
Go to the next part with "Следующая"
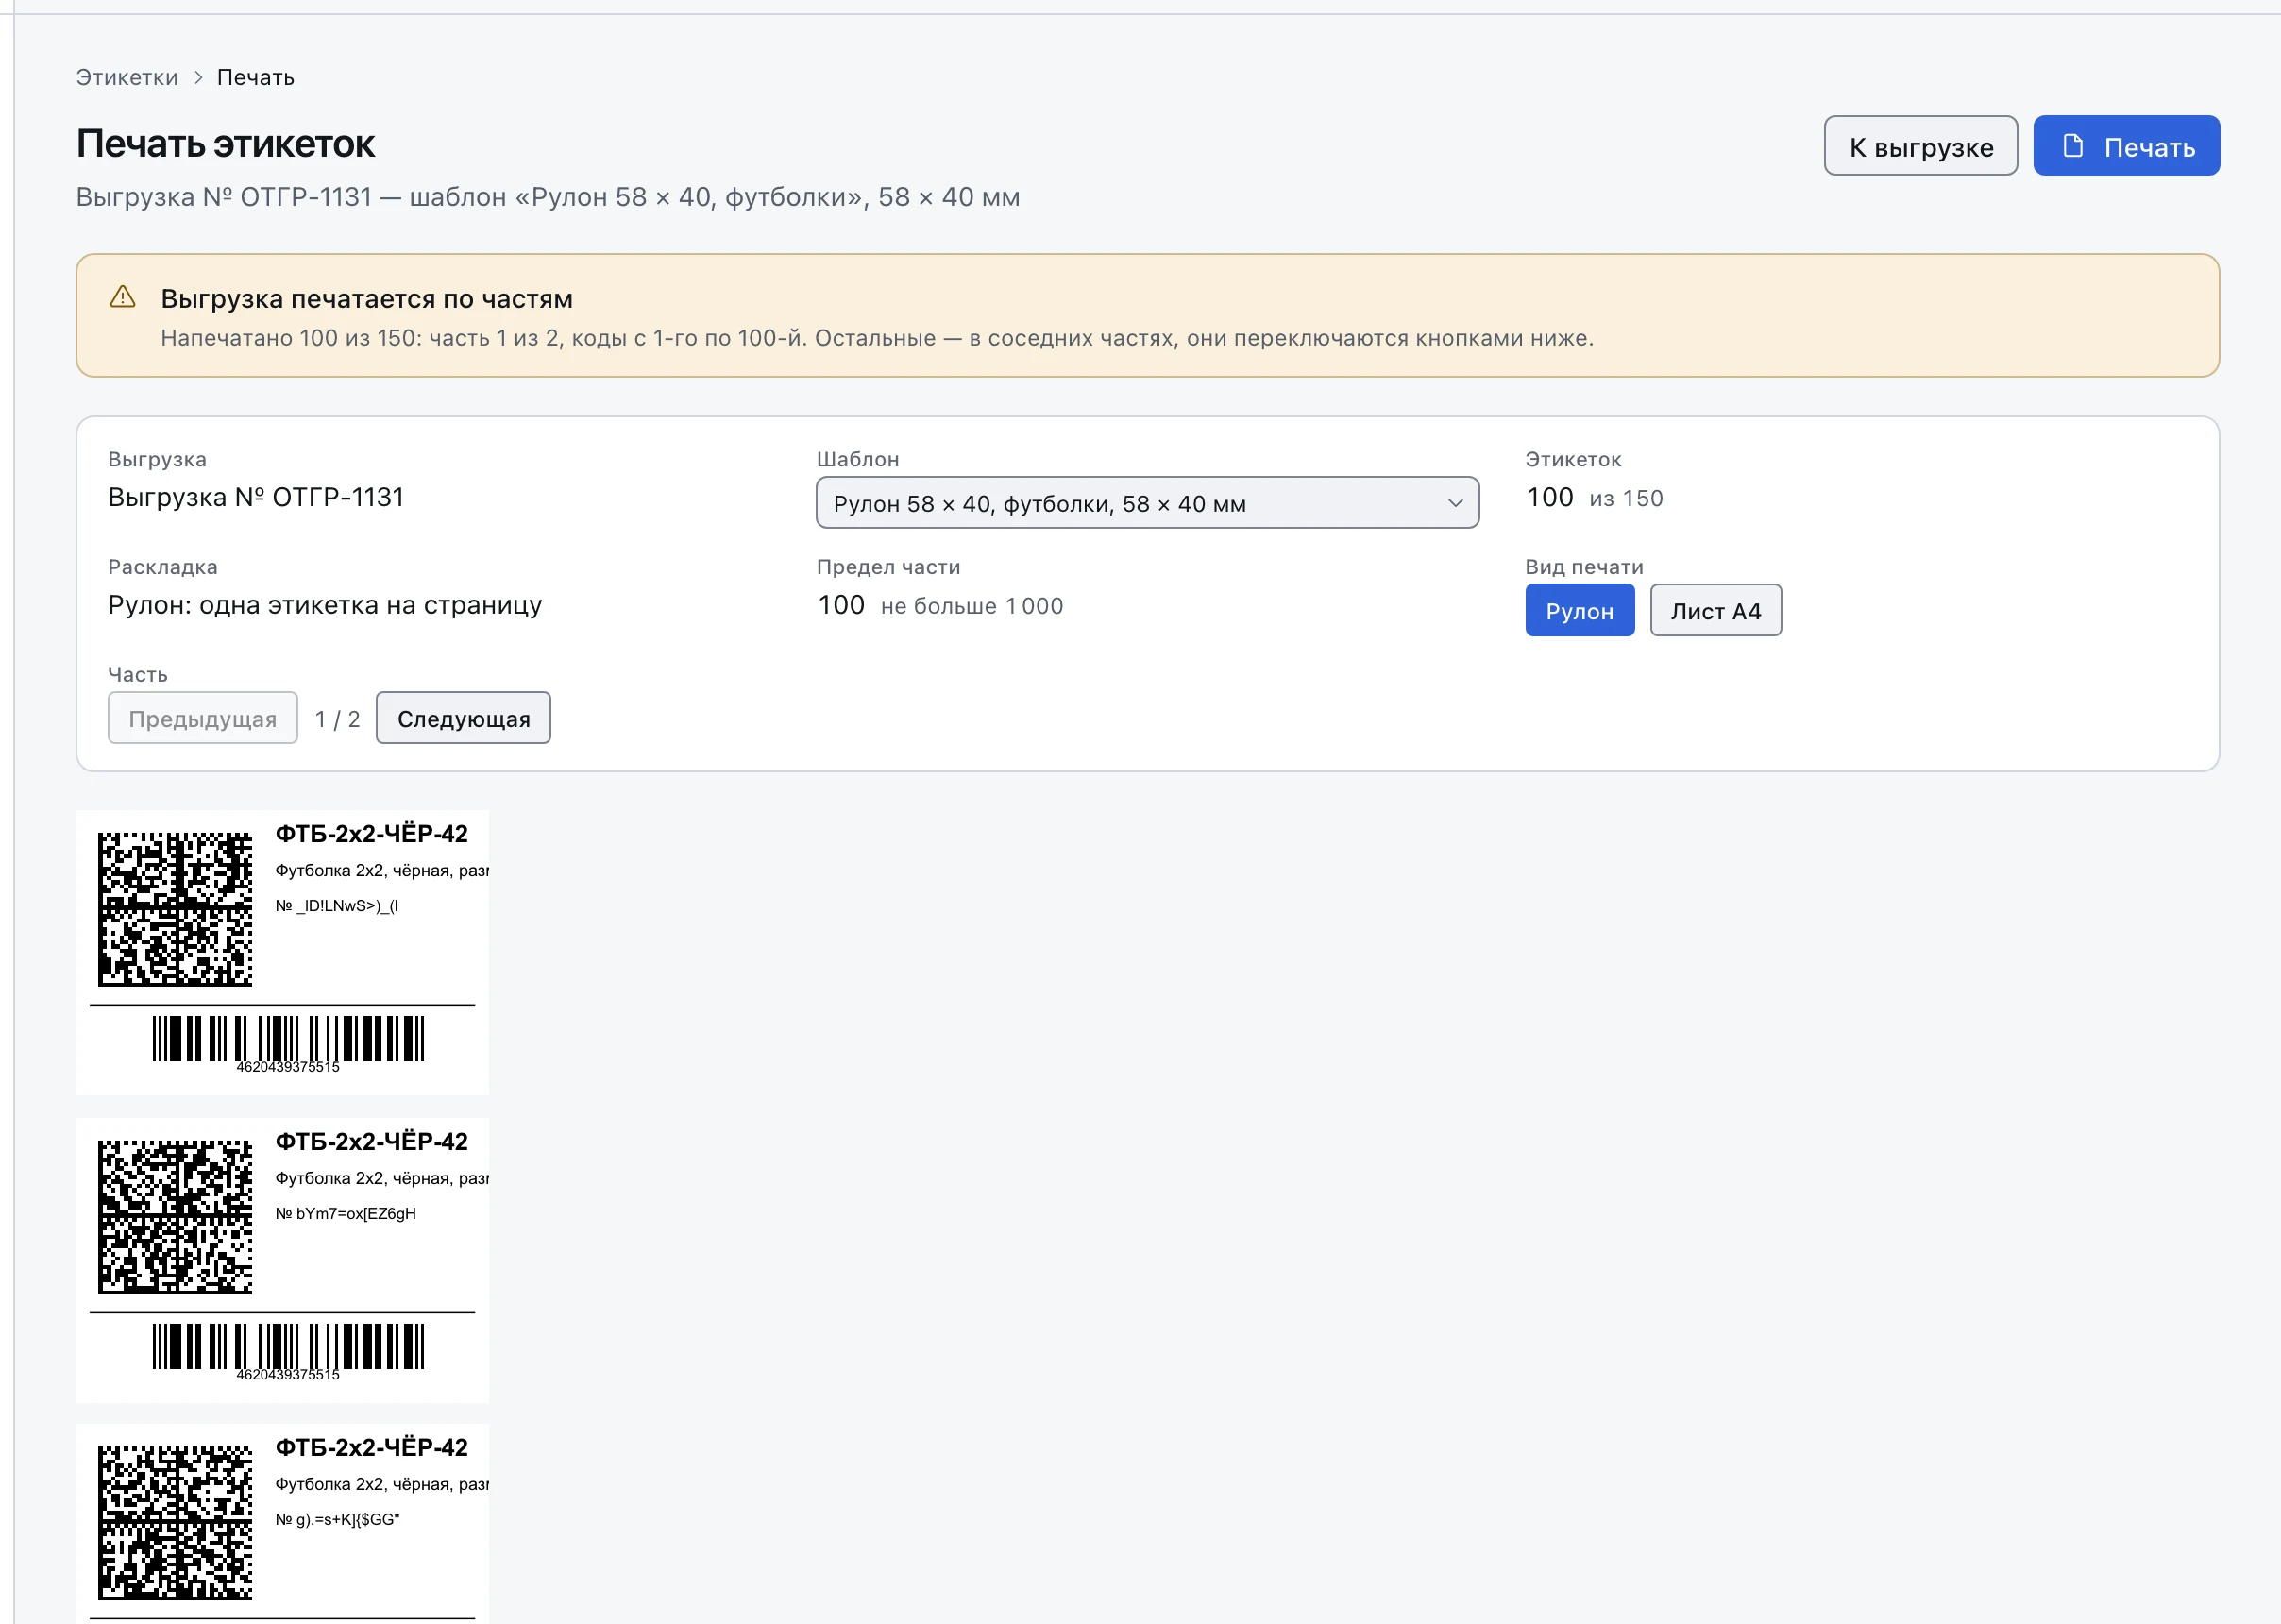[x=463, y=718]
